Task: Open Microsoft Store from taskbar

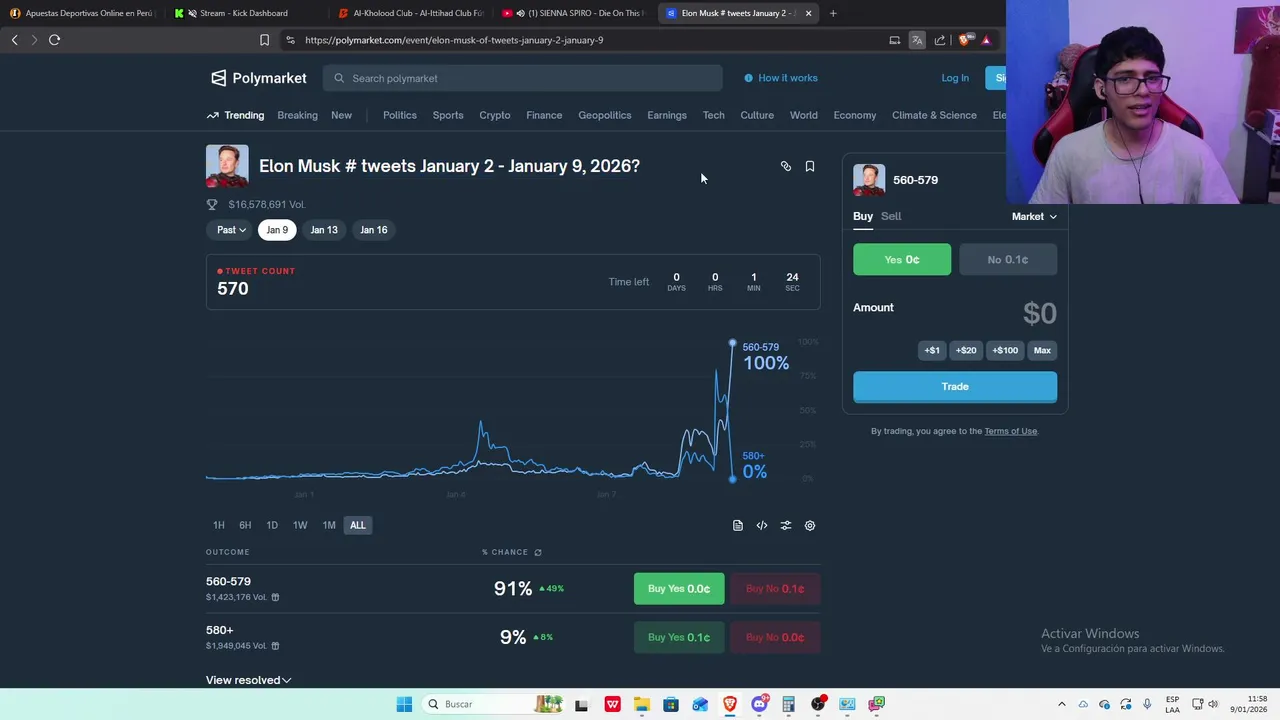Action: coord(671,704)
